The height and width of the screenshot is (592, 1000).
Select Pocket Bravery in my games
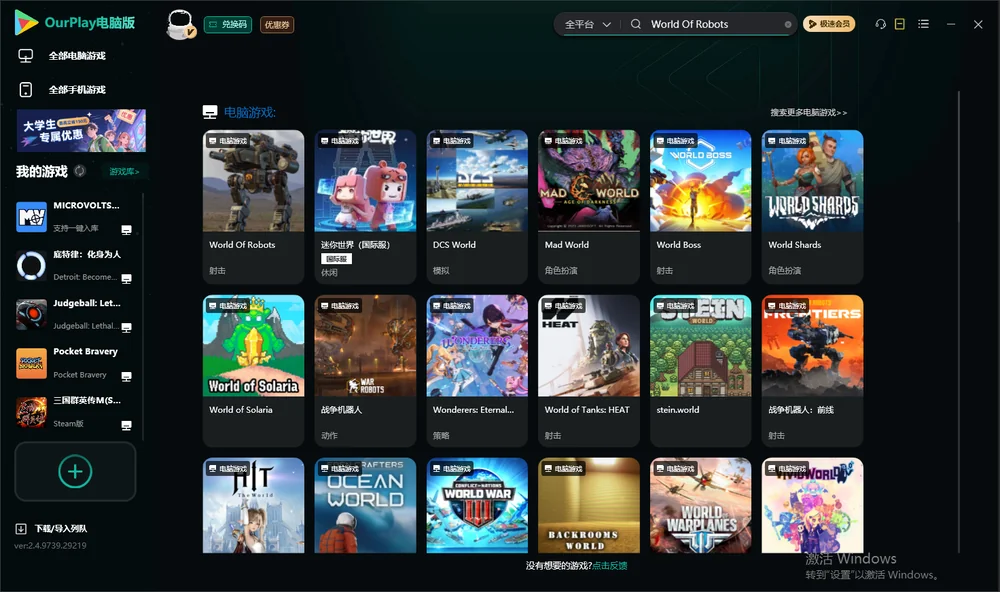coord(77,363)
